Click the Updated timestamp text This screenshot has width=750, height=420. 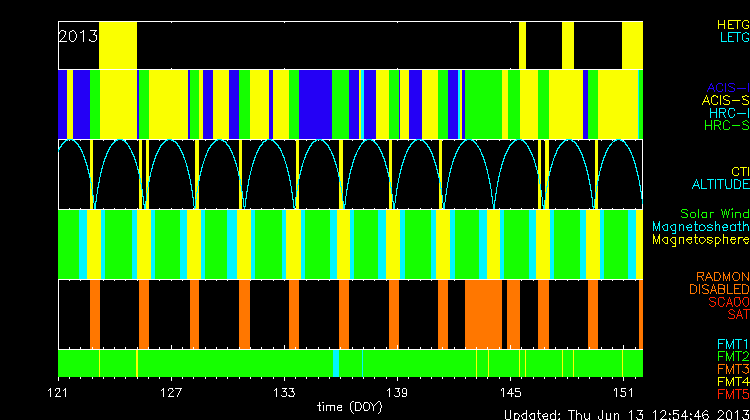(625, 413)
